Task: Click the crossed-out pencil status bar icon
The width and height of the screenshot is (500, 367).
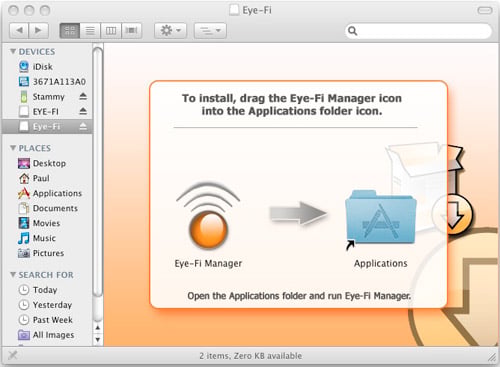Action: (13, 356)
